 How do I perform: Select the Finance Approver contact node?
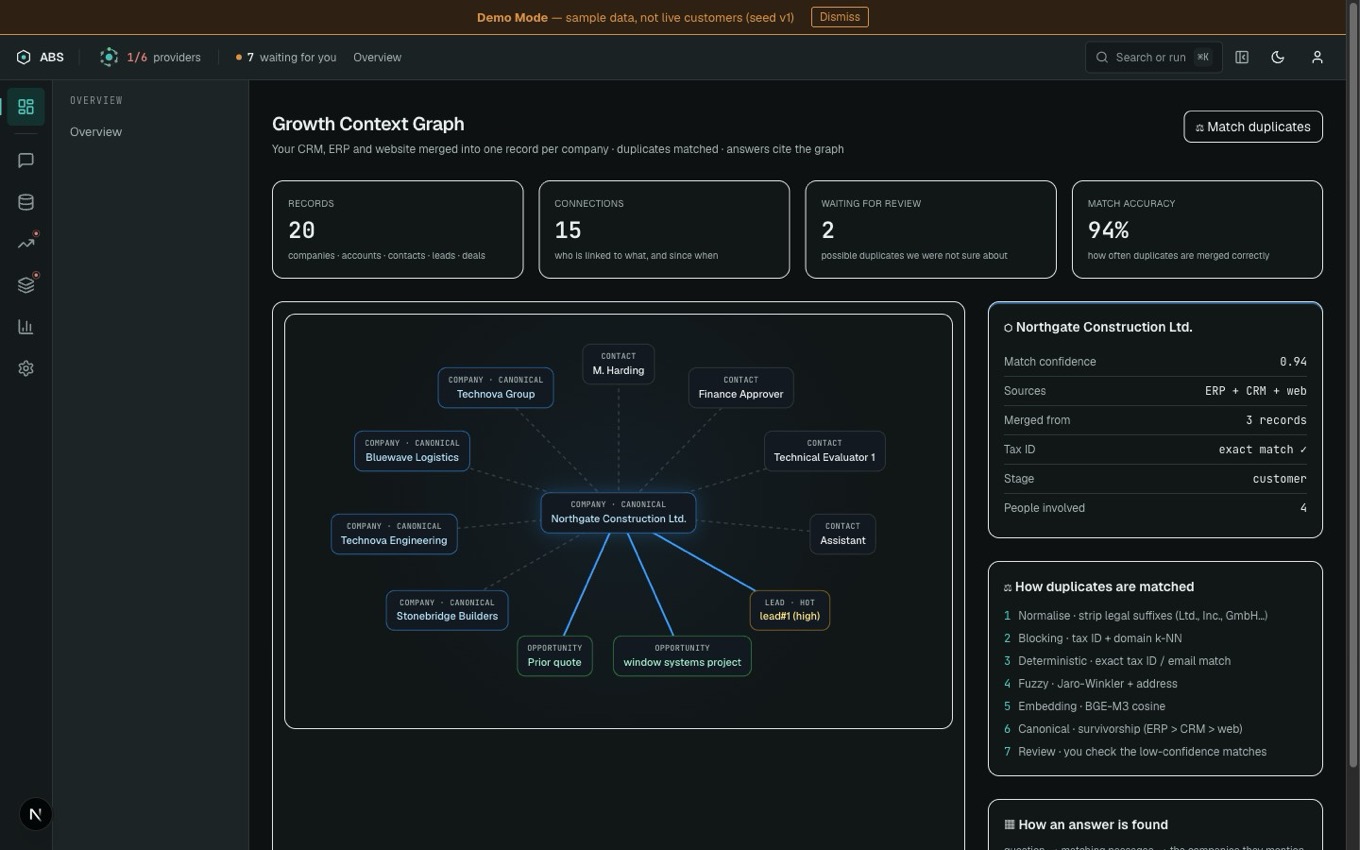click(x=740, y=387)
